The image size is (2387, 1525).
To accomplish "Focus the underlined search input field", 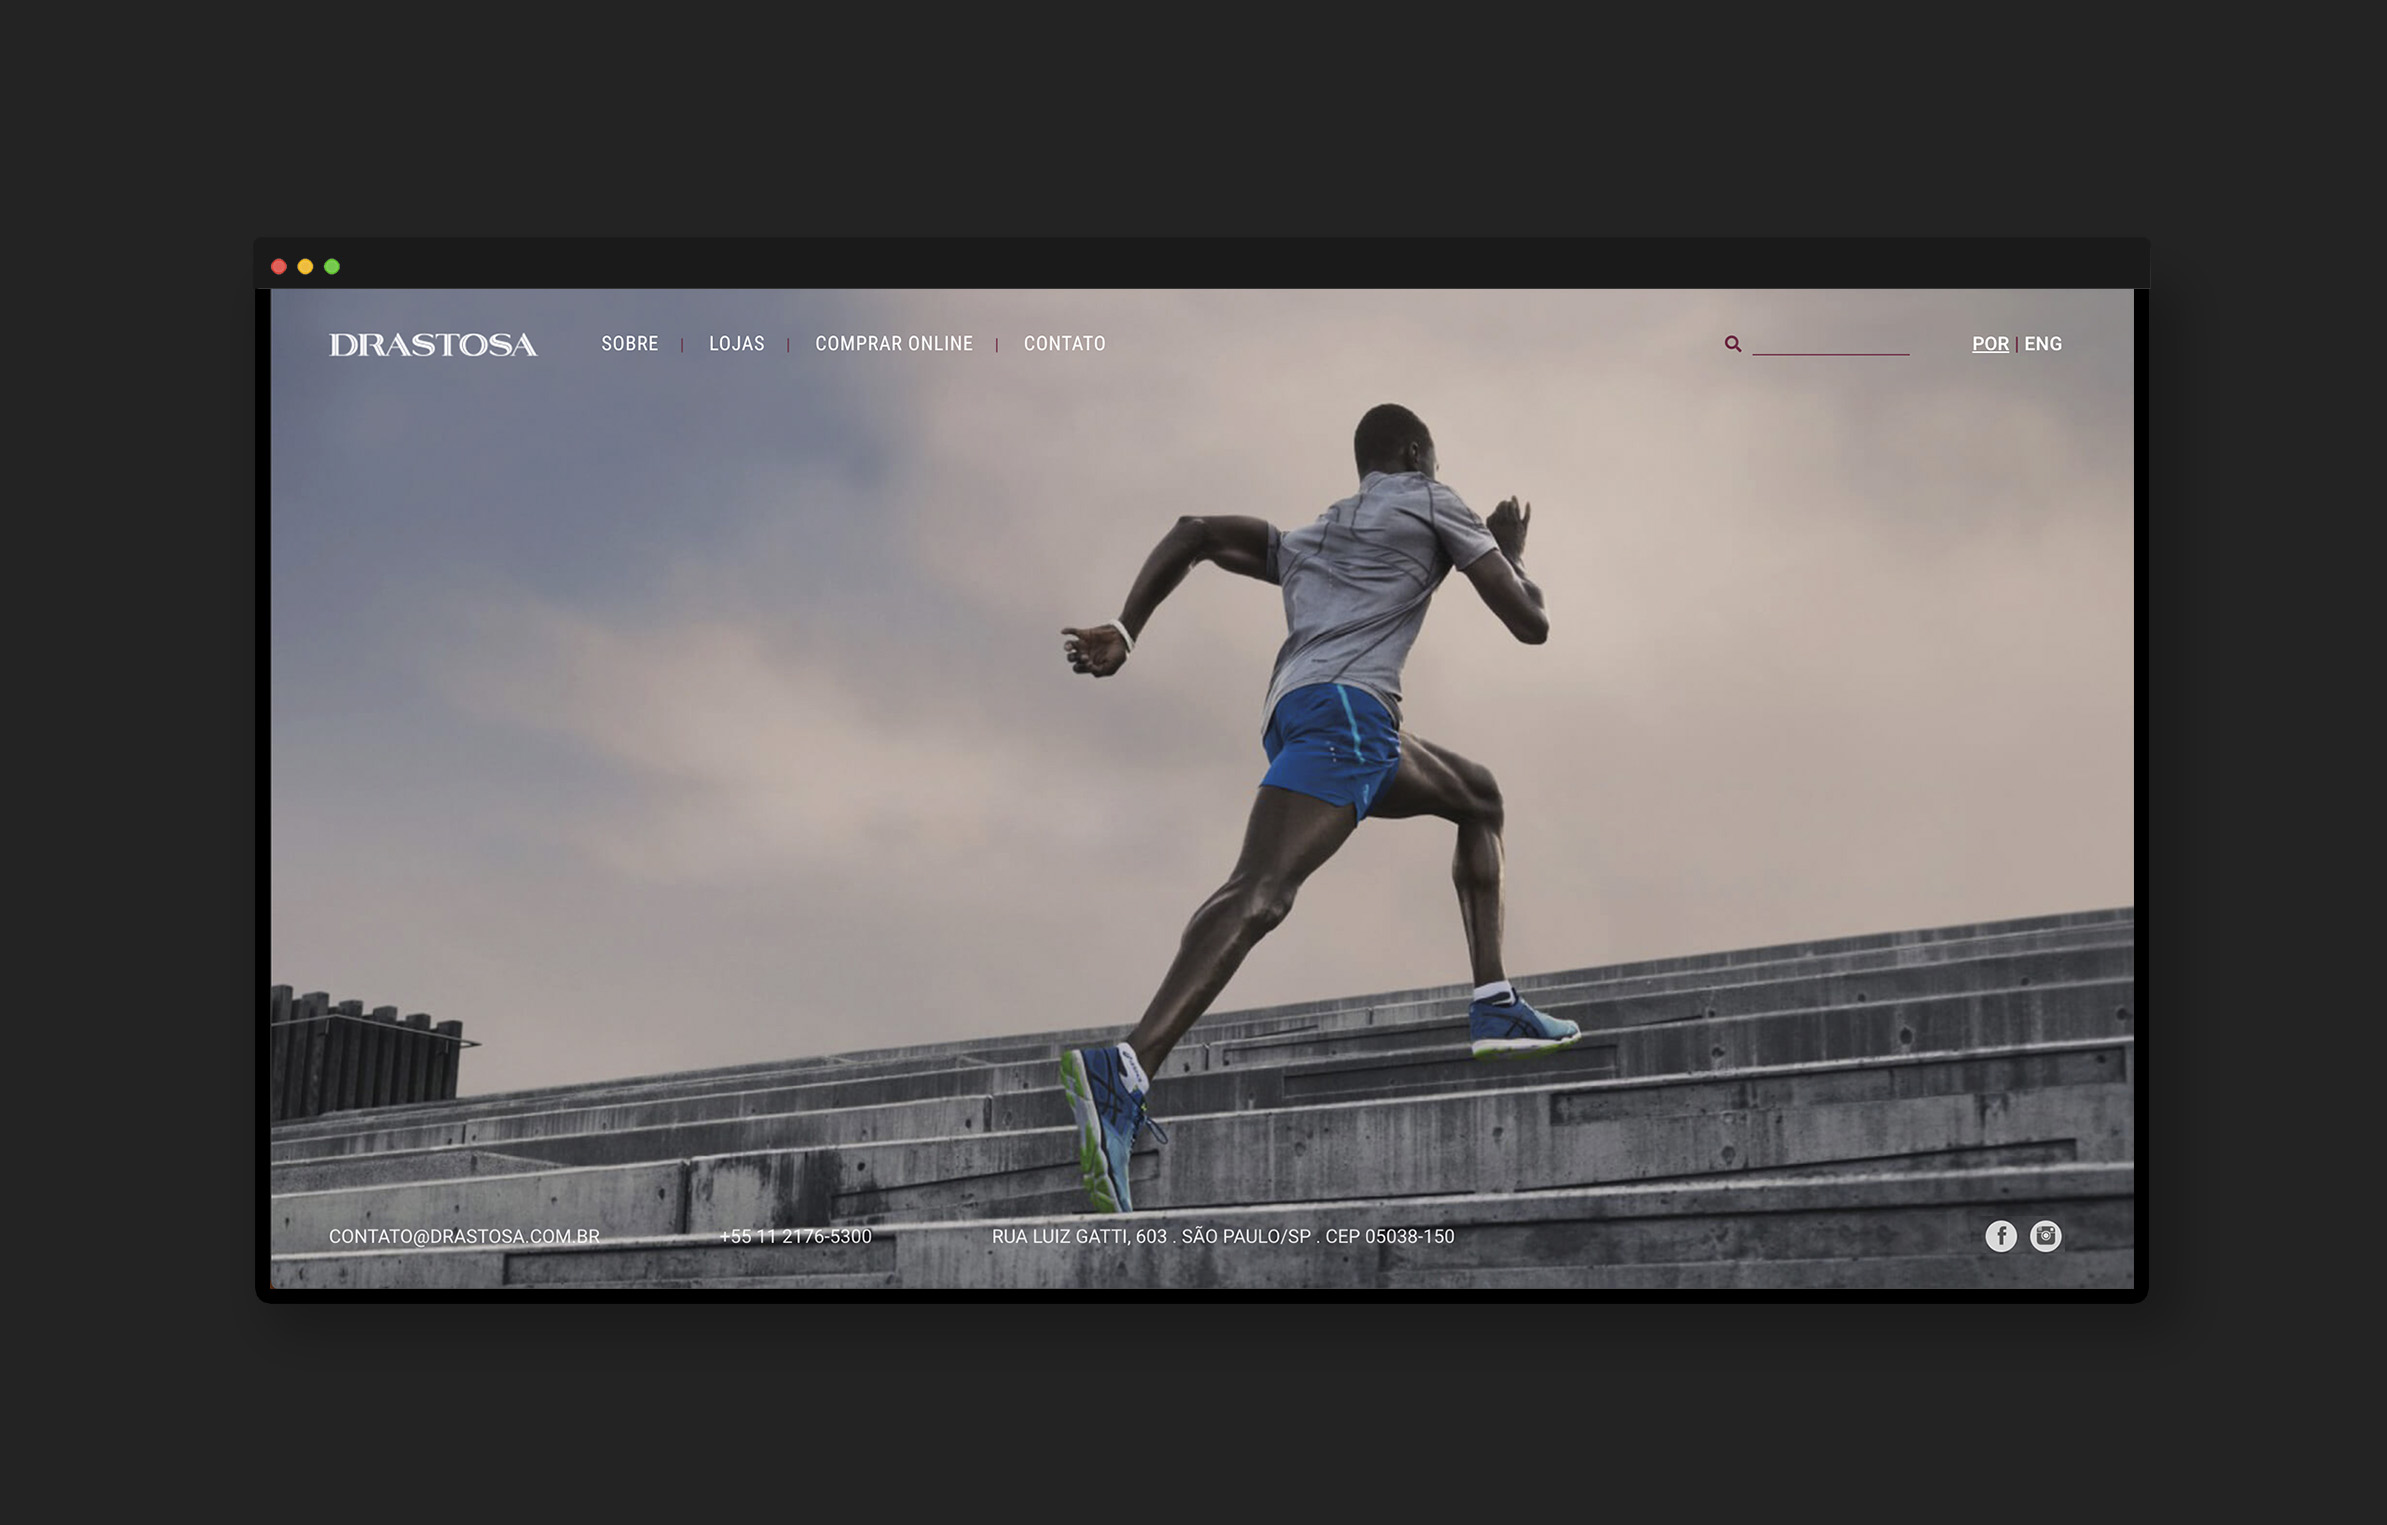I will pyautogui.click(x=1830, y=343).
